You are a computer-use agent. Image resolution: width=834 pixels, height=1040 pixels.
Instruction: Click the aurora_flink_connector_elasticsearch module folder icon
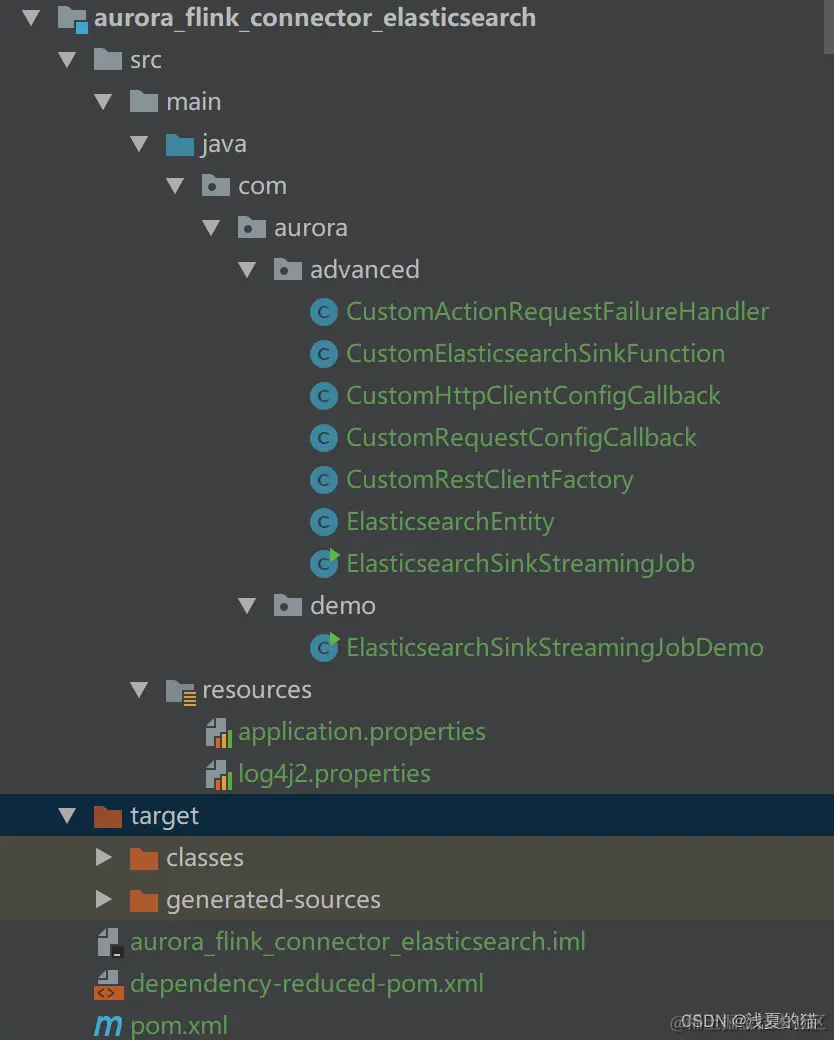tap(72, 19)
